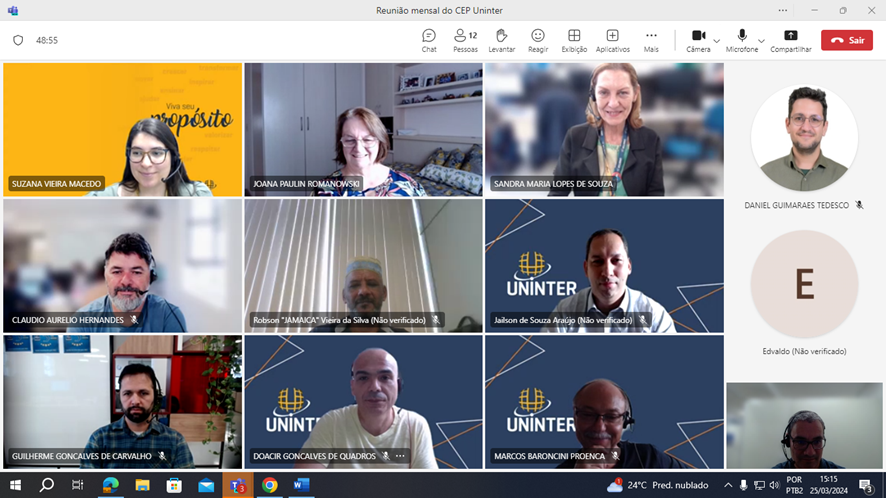Select Suzana Vieira Macedo's video tile
The width and height of the screenshot is (886, 498).
click(123, 129)
